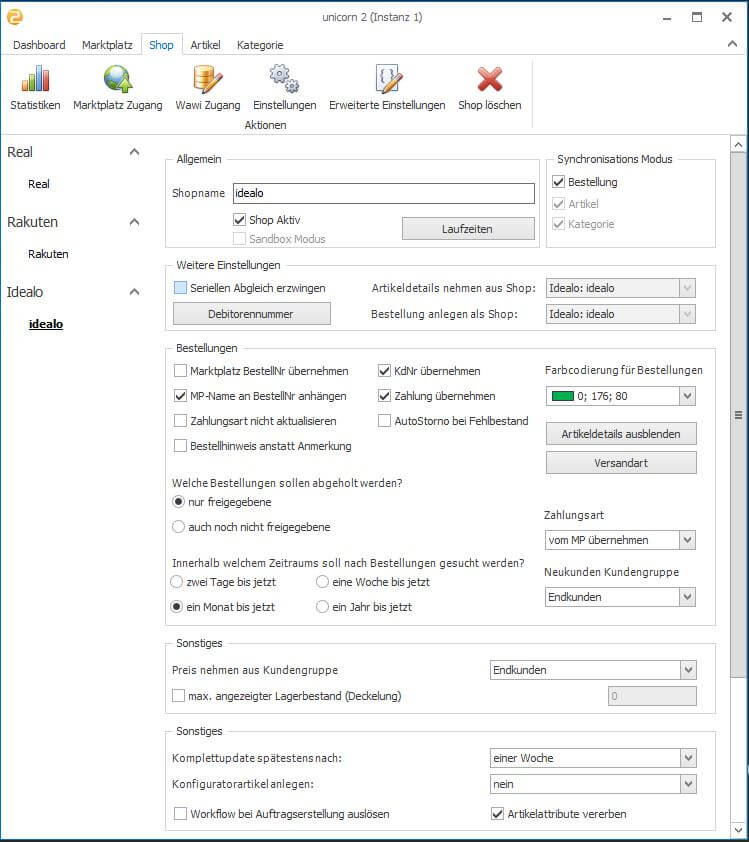Uncheck MP-Name an BestellNr anhängen
This screenshot has height=842, width=749.
point(180,396)
